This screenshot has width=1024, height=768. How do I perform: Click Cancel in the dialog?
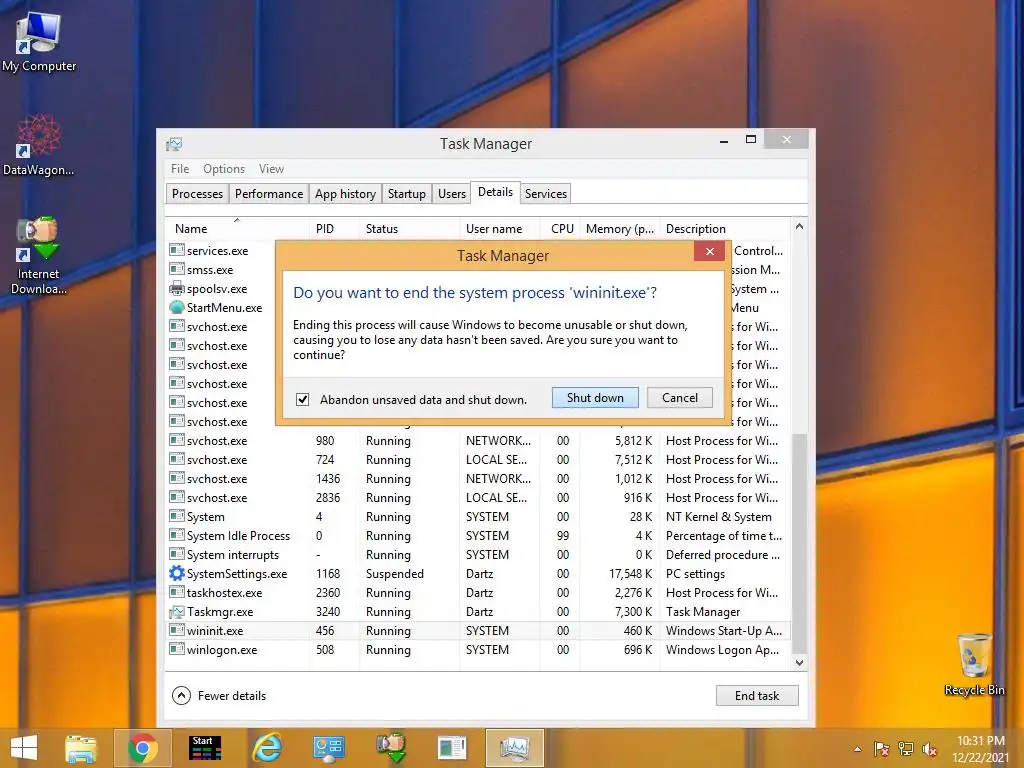tap(680, 398)
